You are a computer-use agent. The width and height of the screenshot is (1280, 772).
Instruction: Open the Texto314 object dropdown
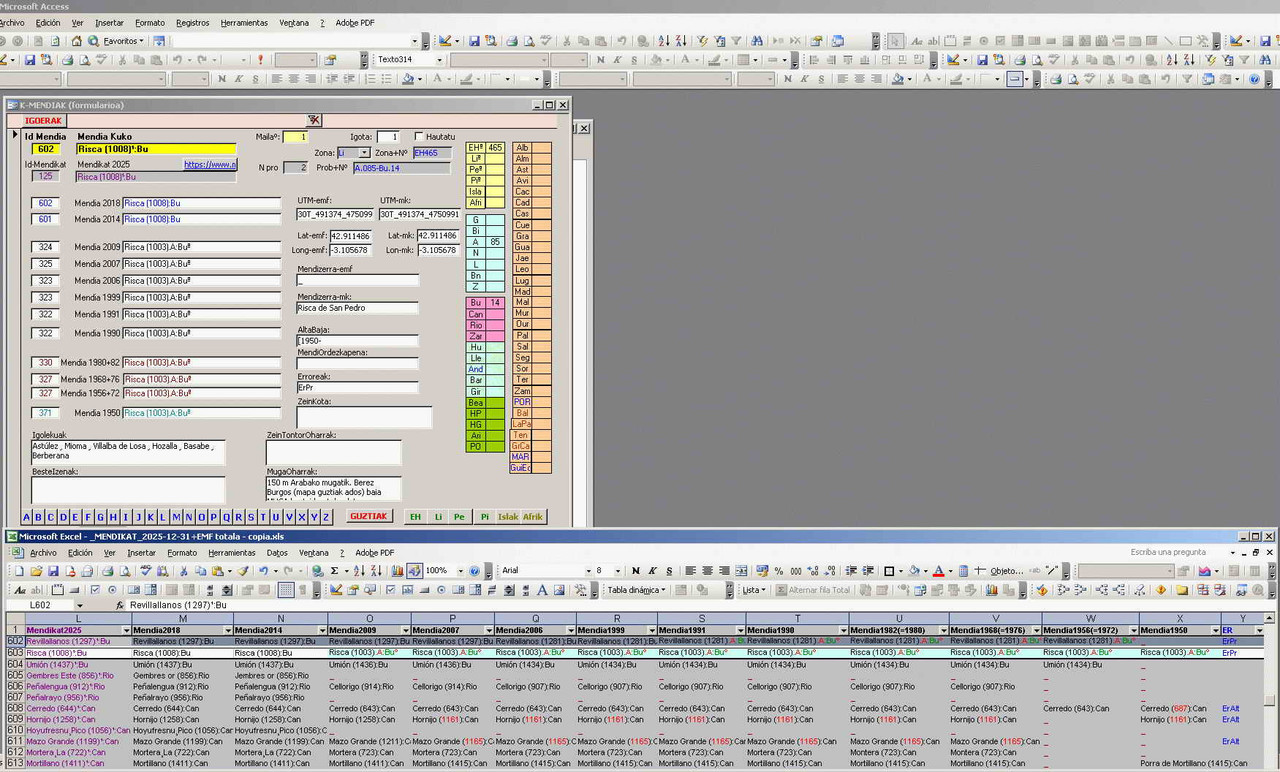(x=439, y=60)
